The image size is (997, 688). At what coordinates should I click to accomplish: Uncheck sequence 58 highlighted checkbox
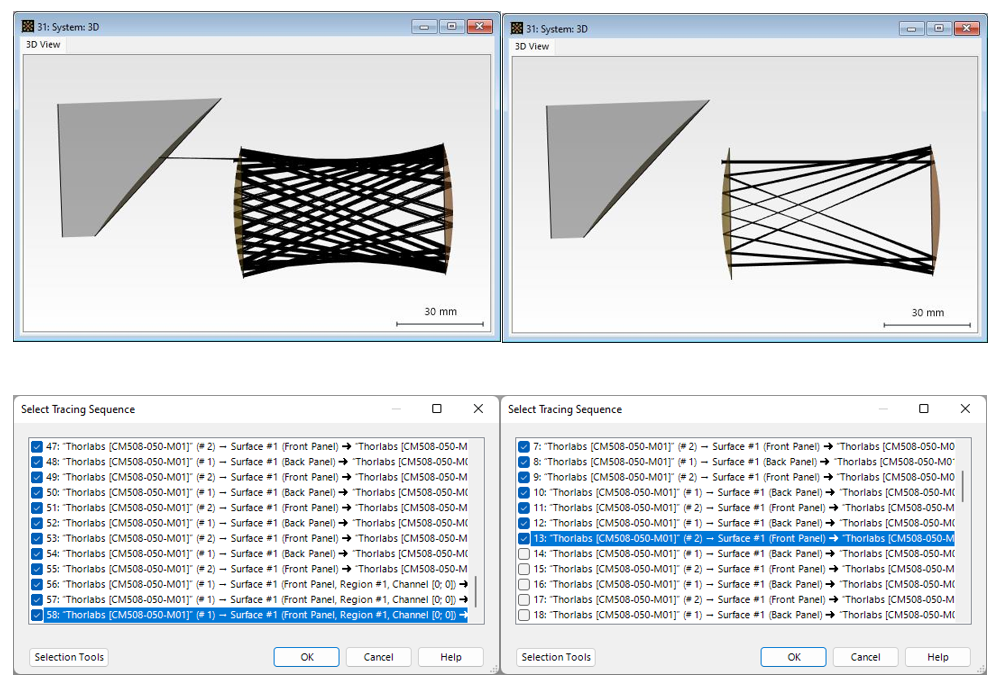click(37, 615)
